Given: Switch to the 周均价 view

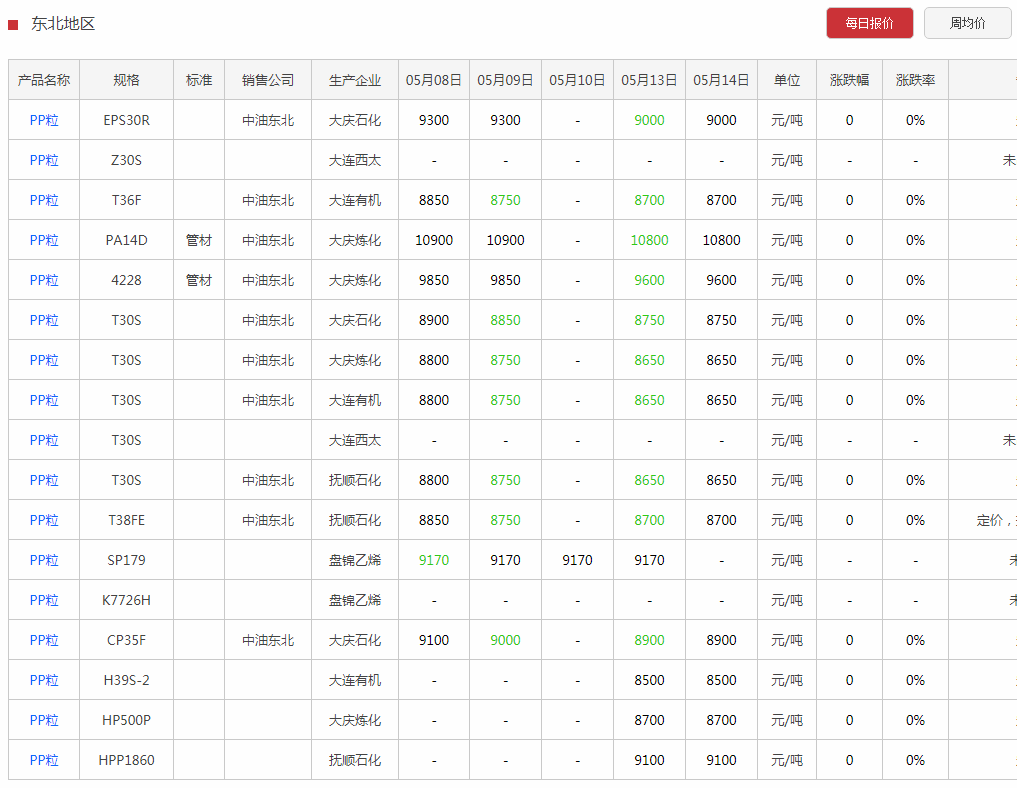Looking at the screenshot, I should coord(966,23).
